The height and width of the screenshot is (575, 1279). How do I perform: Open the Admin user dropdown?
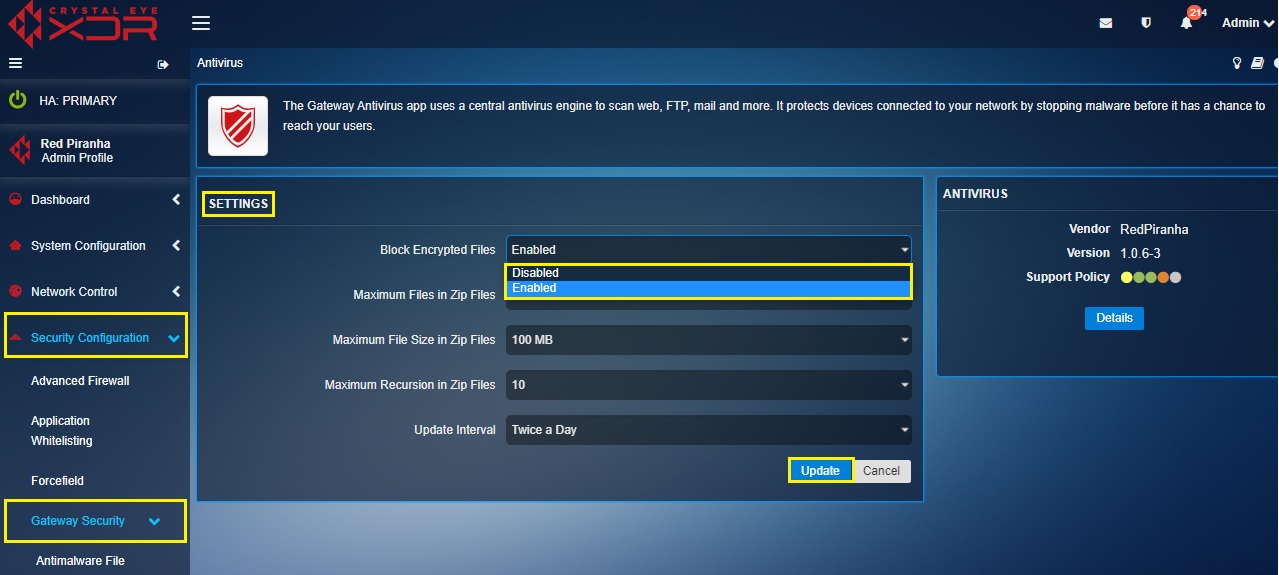(x=1248, y=23)
